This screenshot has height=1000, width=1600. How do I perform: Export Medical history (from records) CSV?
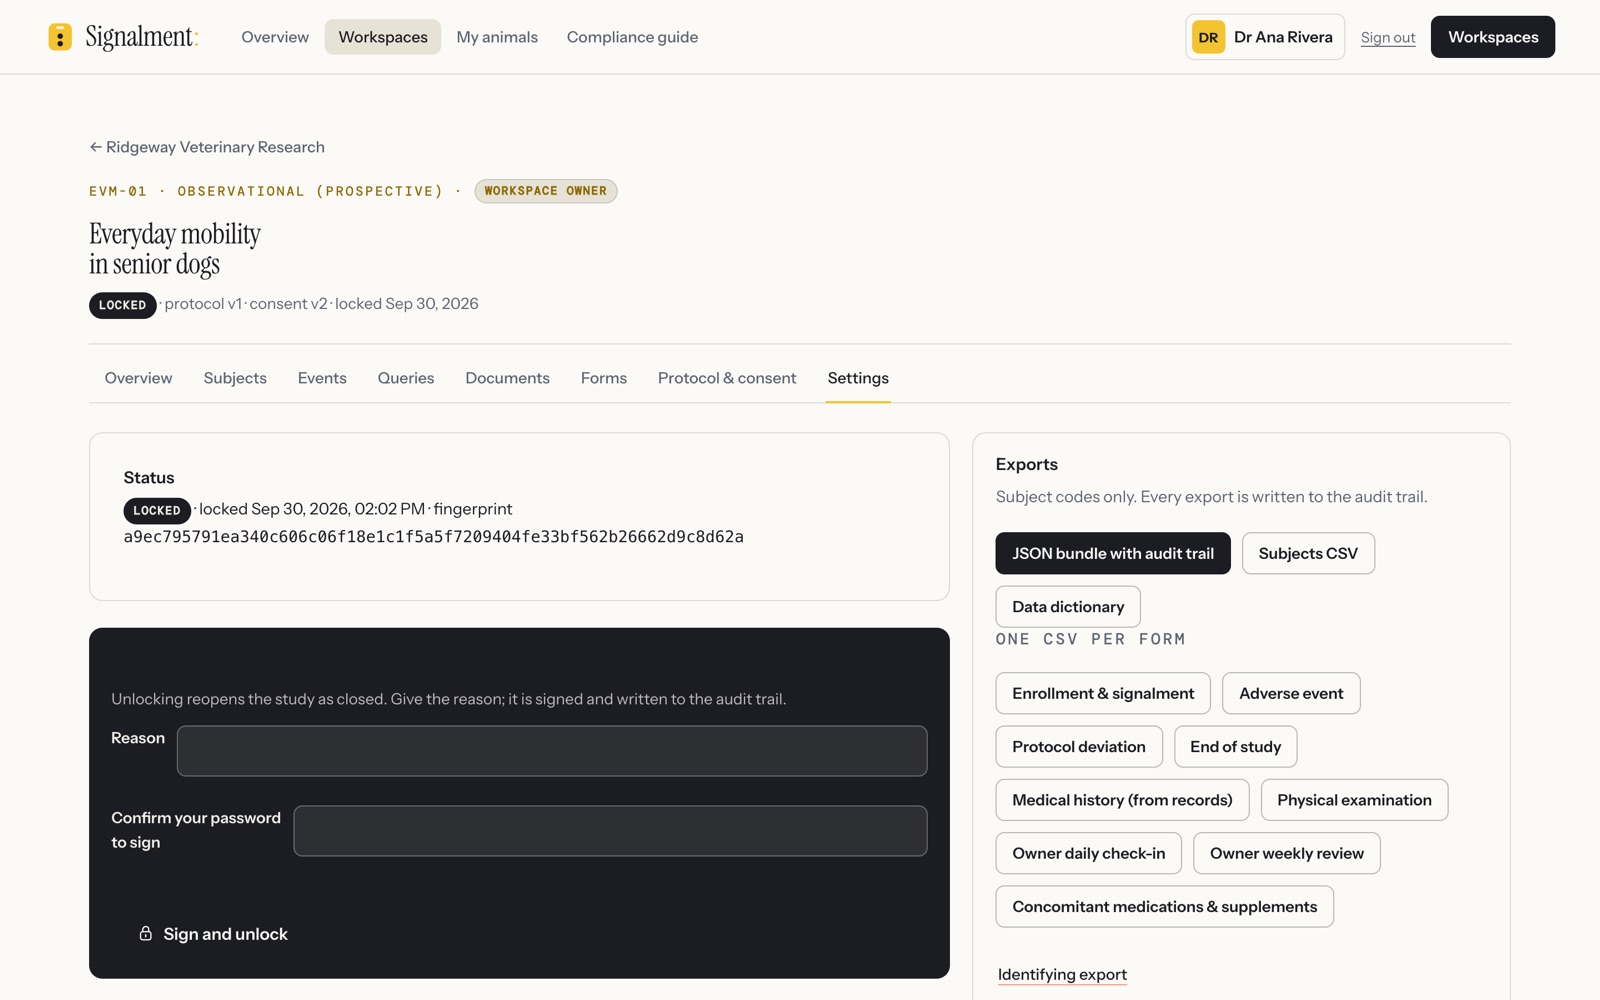(1122, 800)
